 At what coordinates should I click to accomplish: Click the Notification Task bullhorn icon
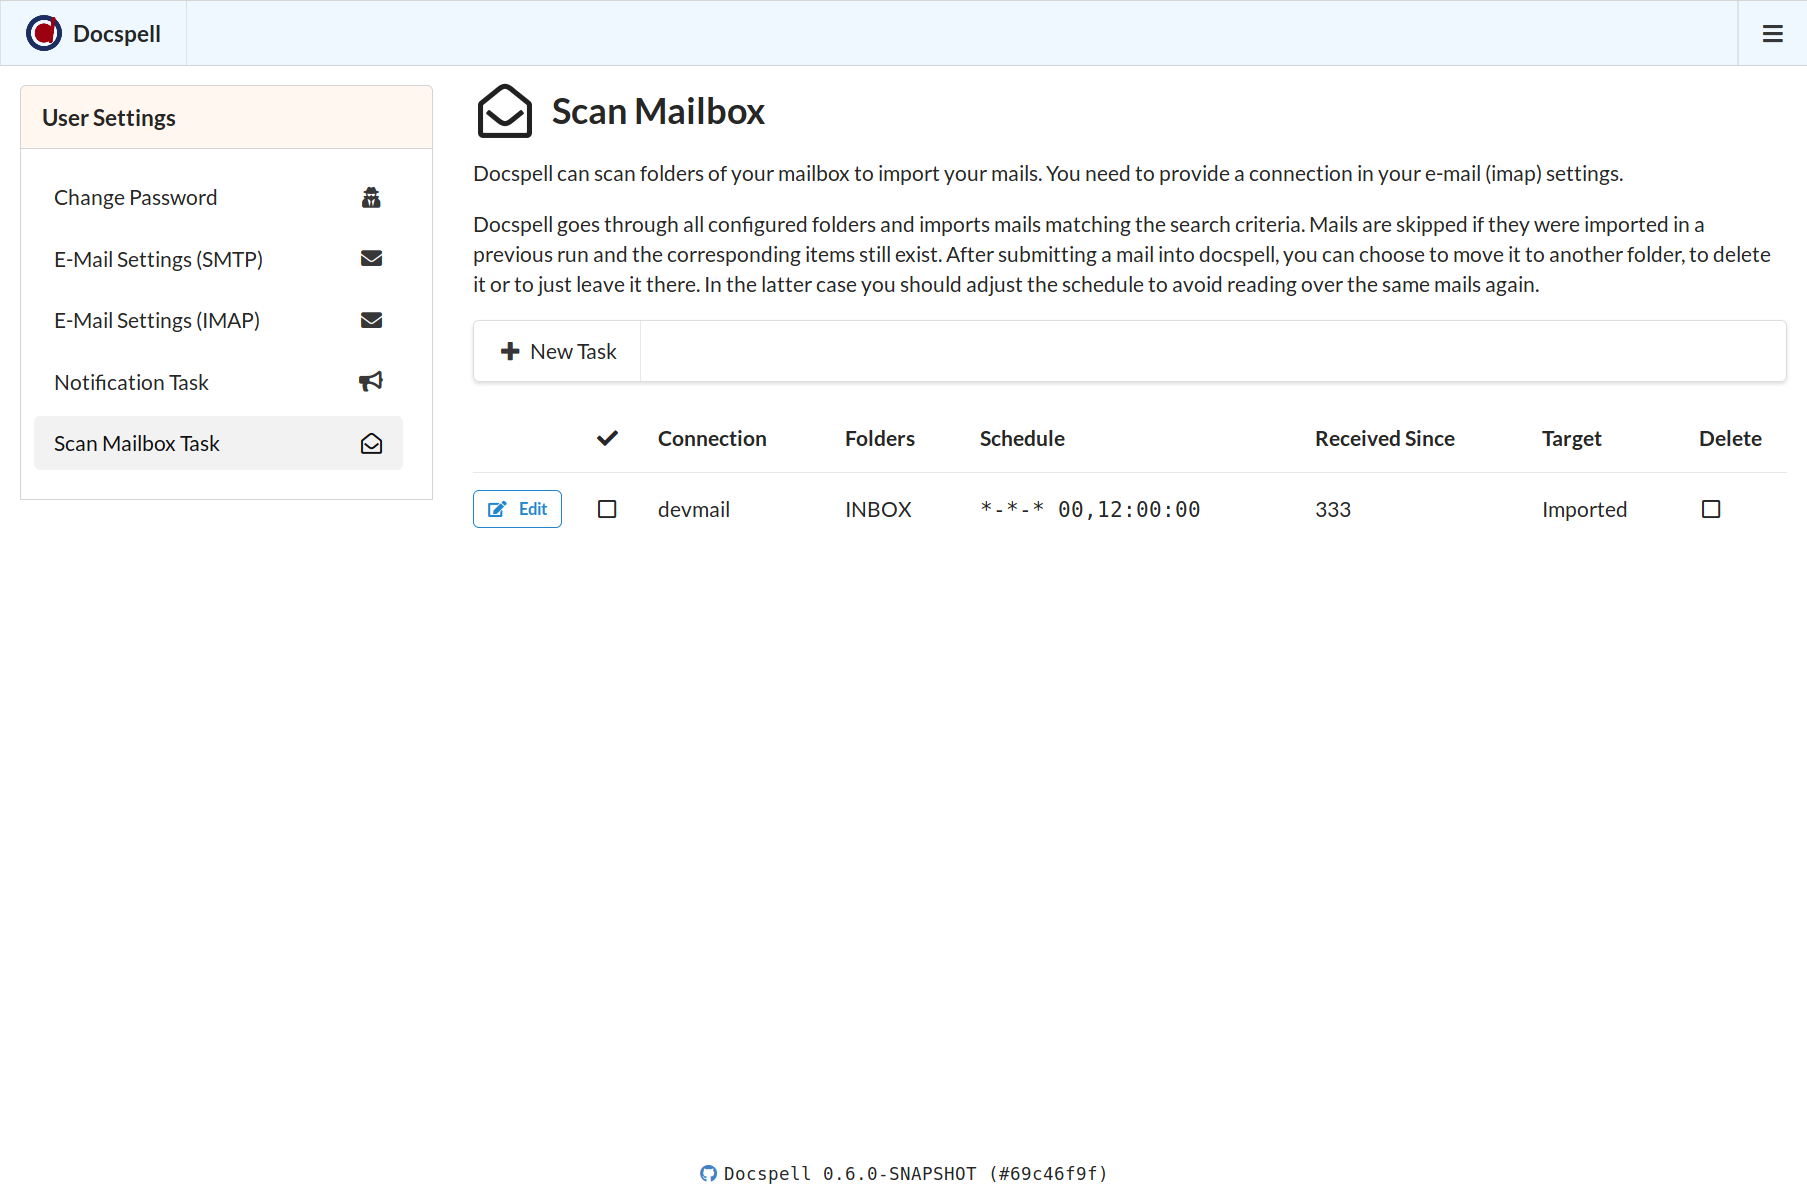(371, 382)
